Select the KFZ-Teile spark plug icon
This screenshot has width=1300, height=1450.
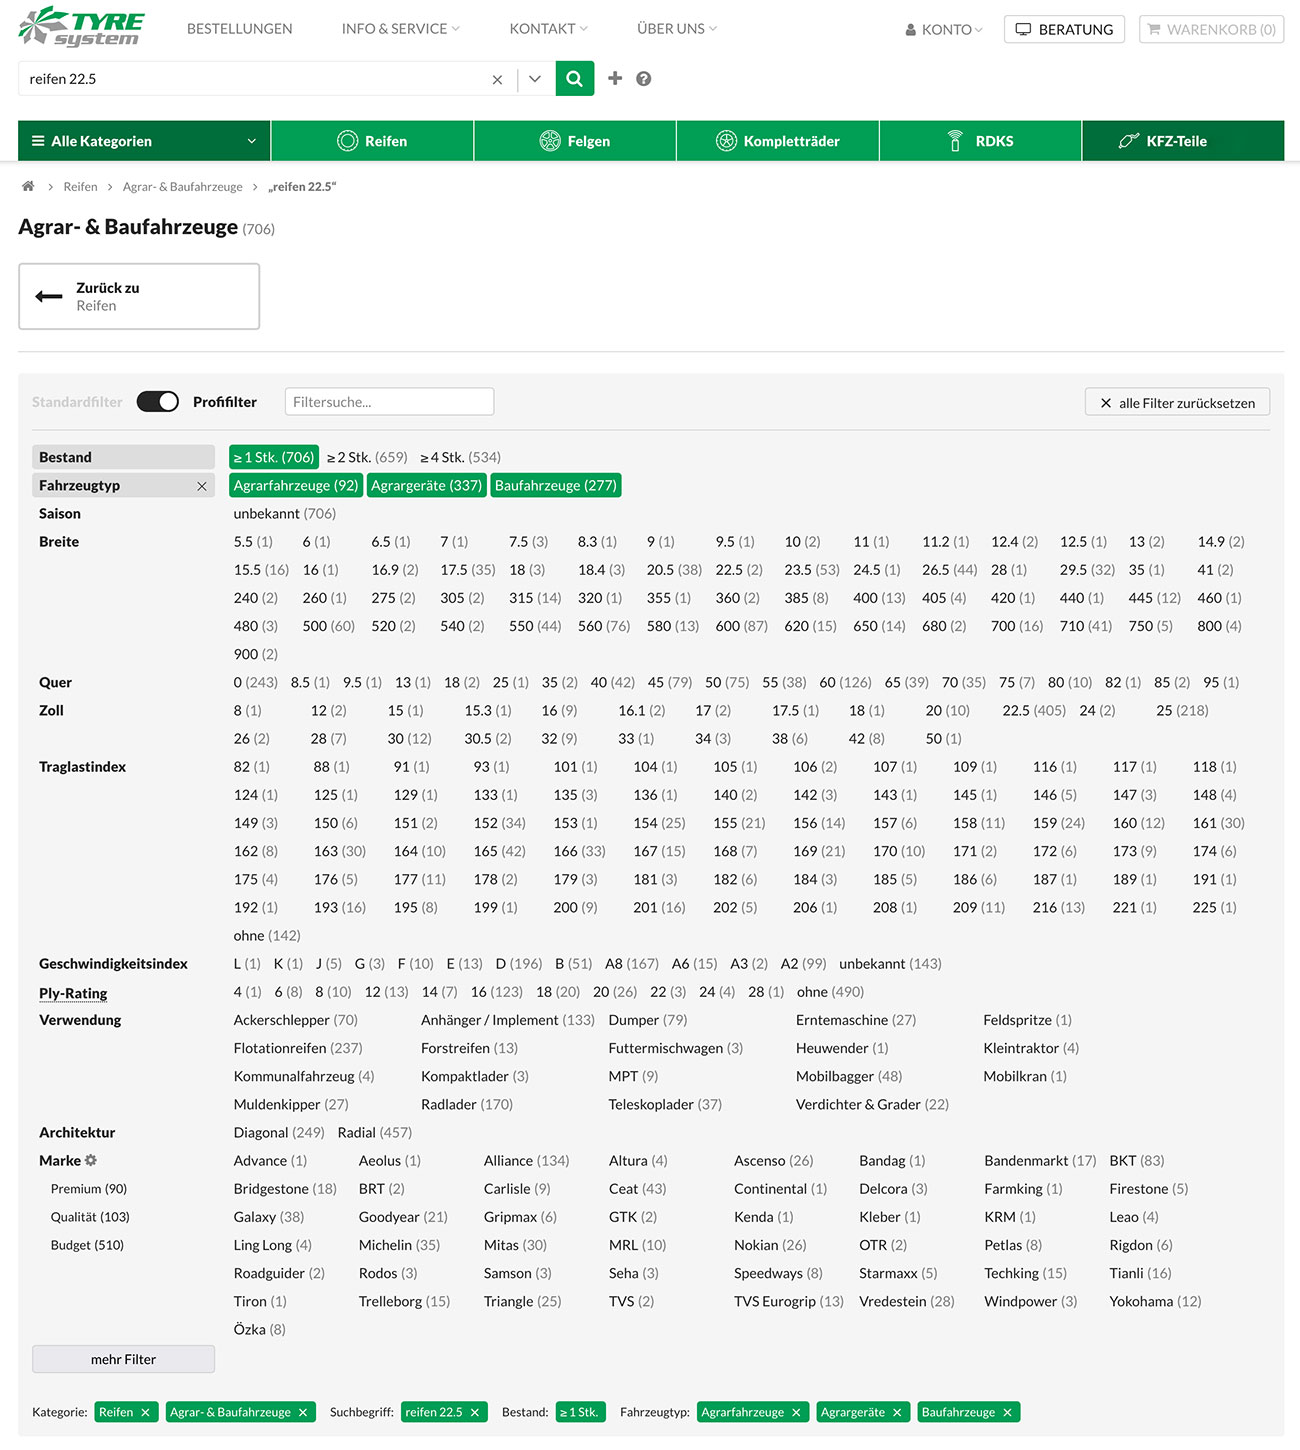[x=1129, y=140]
